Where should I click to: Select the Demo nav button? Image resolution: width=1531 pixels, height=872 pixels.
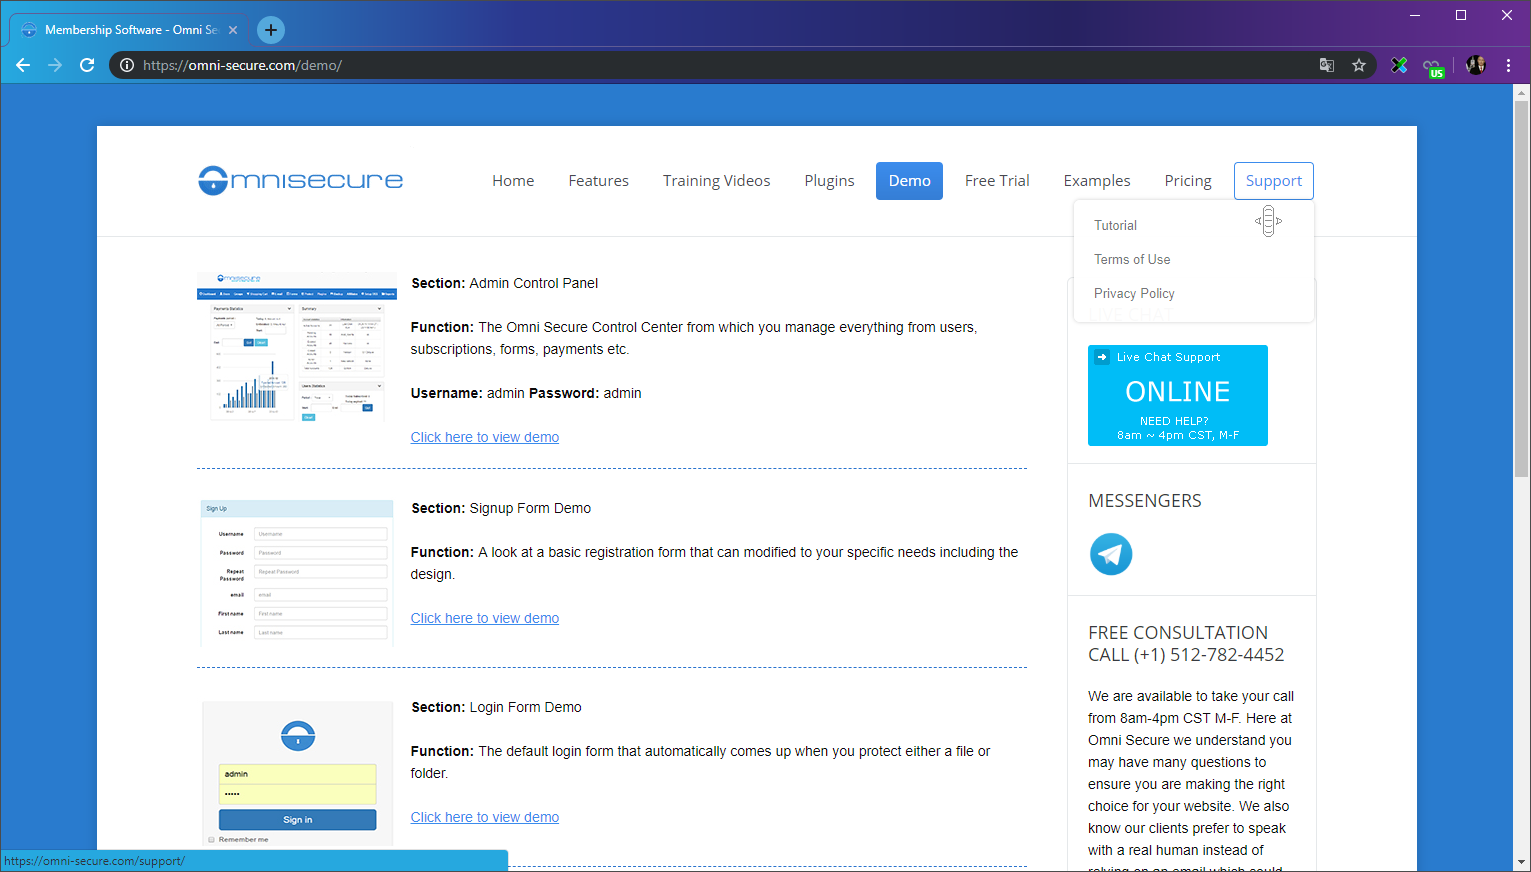[909, 181]
